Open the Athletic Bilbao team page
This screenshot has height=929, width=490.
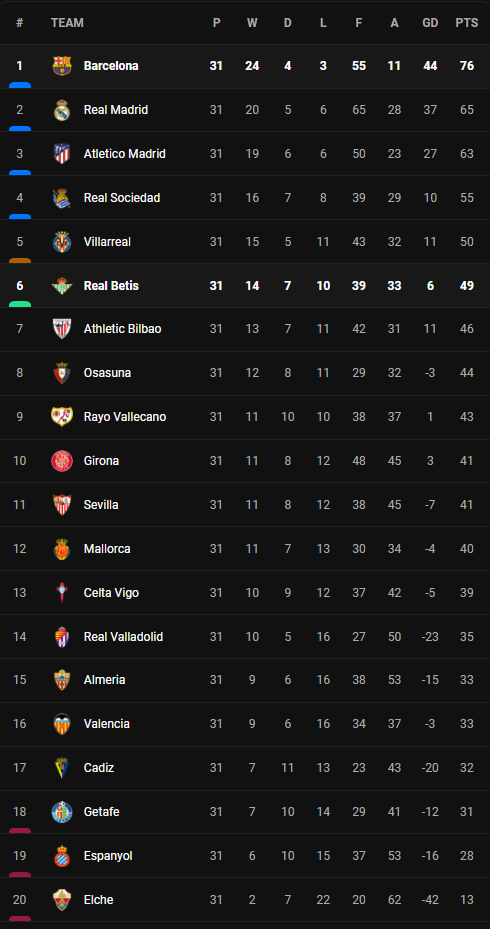[x=123, y=329]
